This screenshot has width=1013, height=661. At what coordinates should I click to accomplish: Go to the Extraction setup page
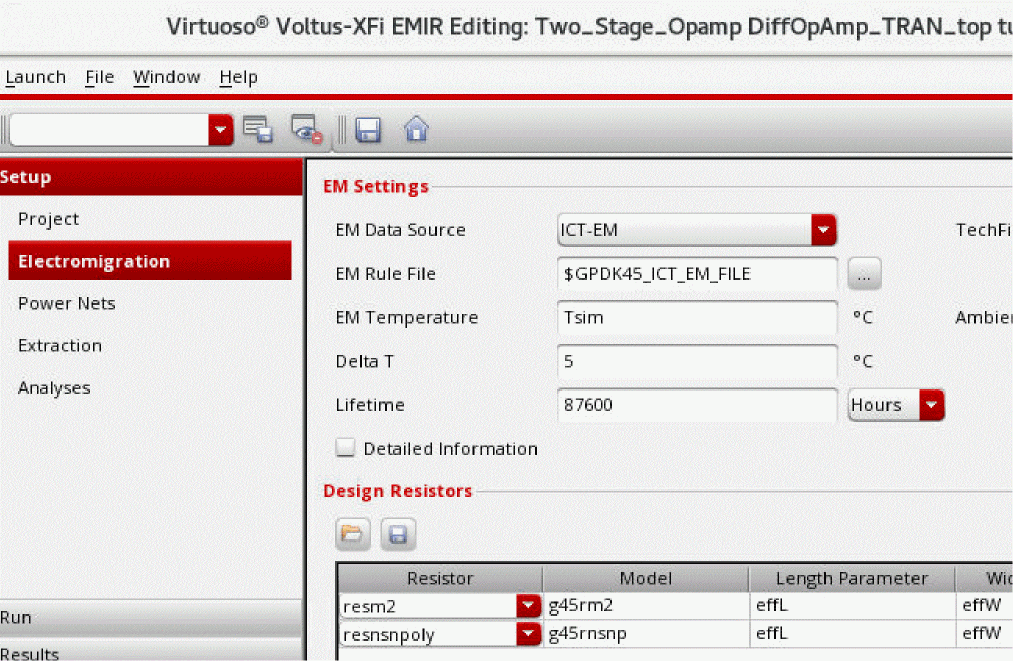[x=60, y=345]
